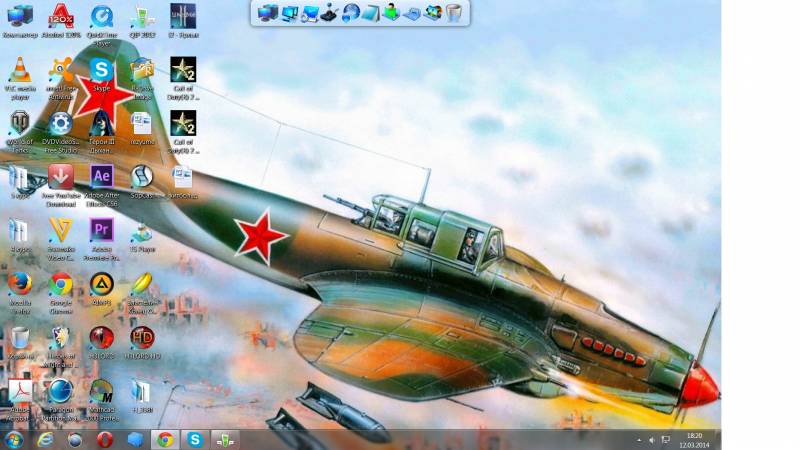Viewport: 800px width, 450px height.
Task: Launch the World of Tanks shortcut
Action: coord(20,123)
